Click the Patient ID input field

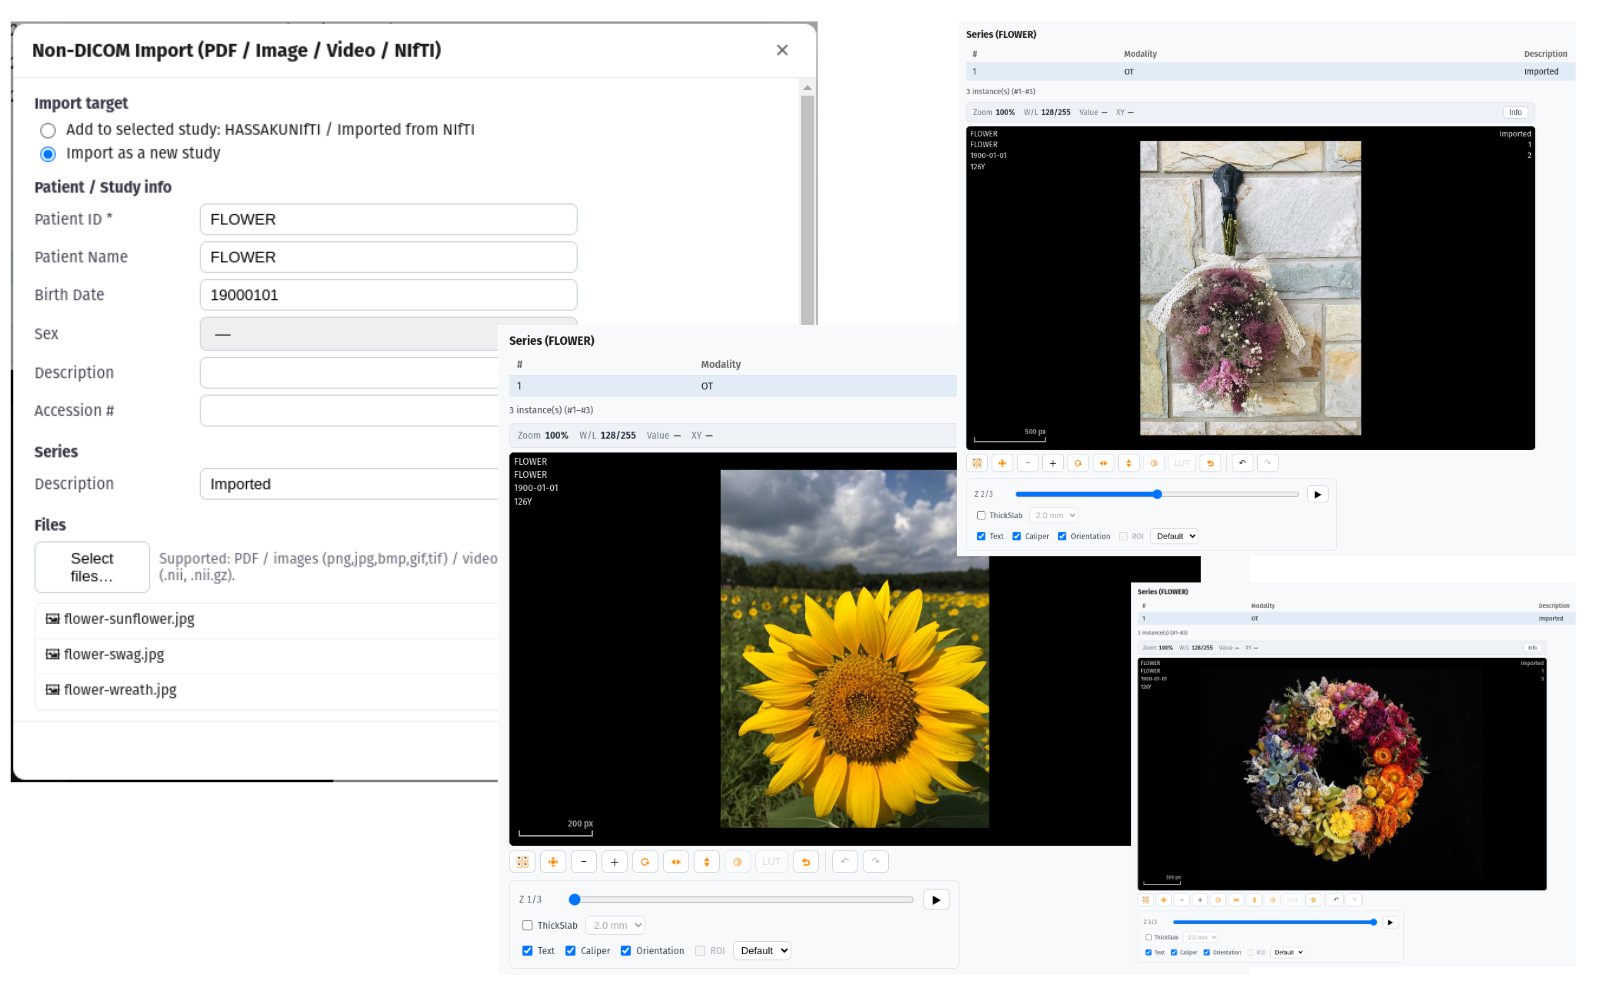[389, 220]
